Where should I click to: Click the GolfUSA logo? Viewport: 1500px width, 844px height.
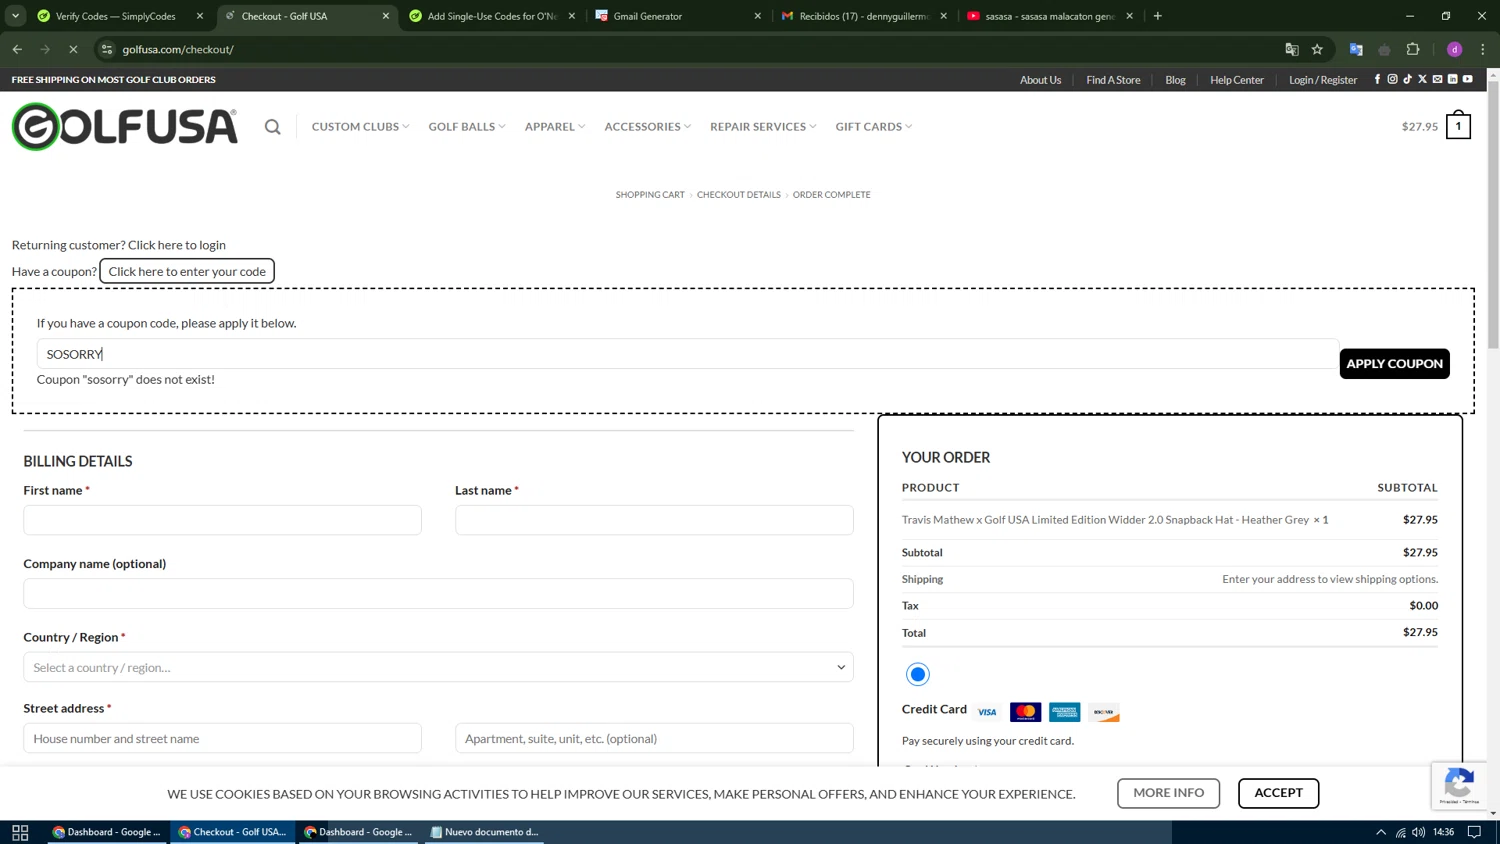125,126
